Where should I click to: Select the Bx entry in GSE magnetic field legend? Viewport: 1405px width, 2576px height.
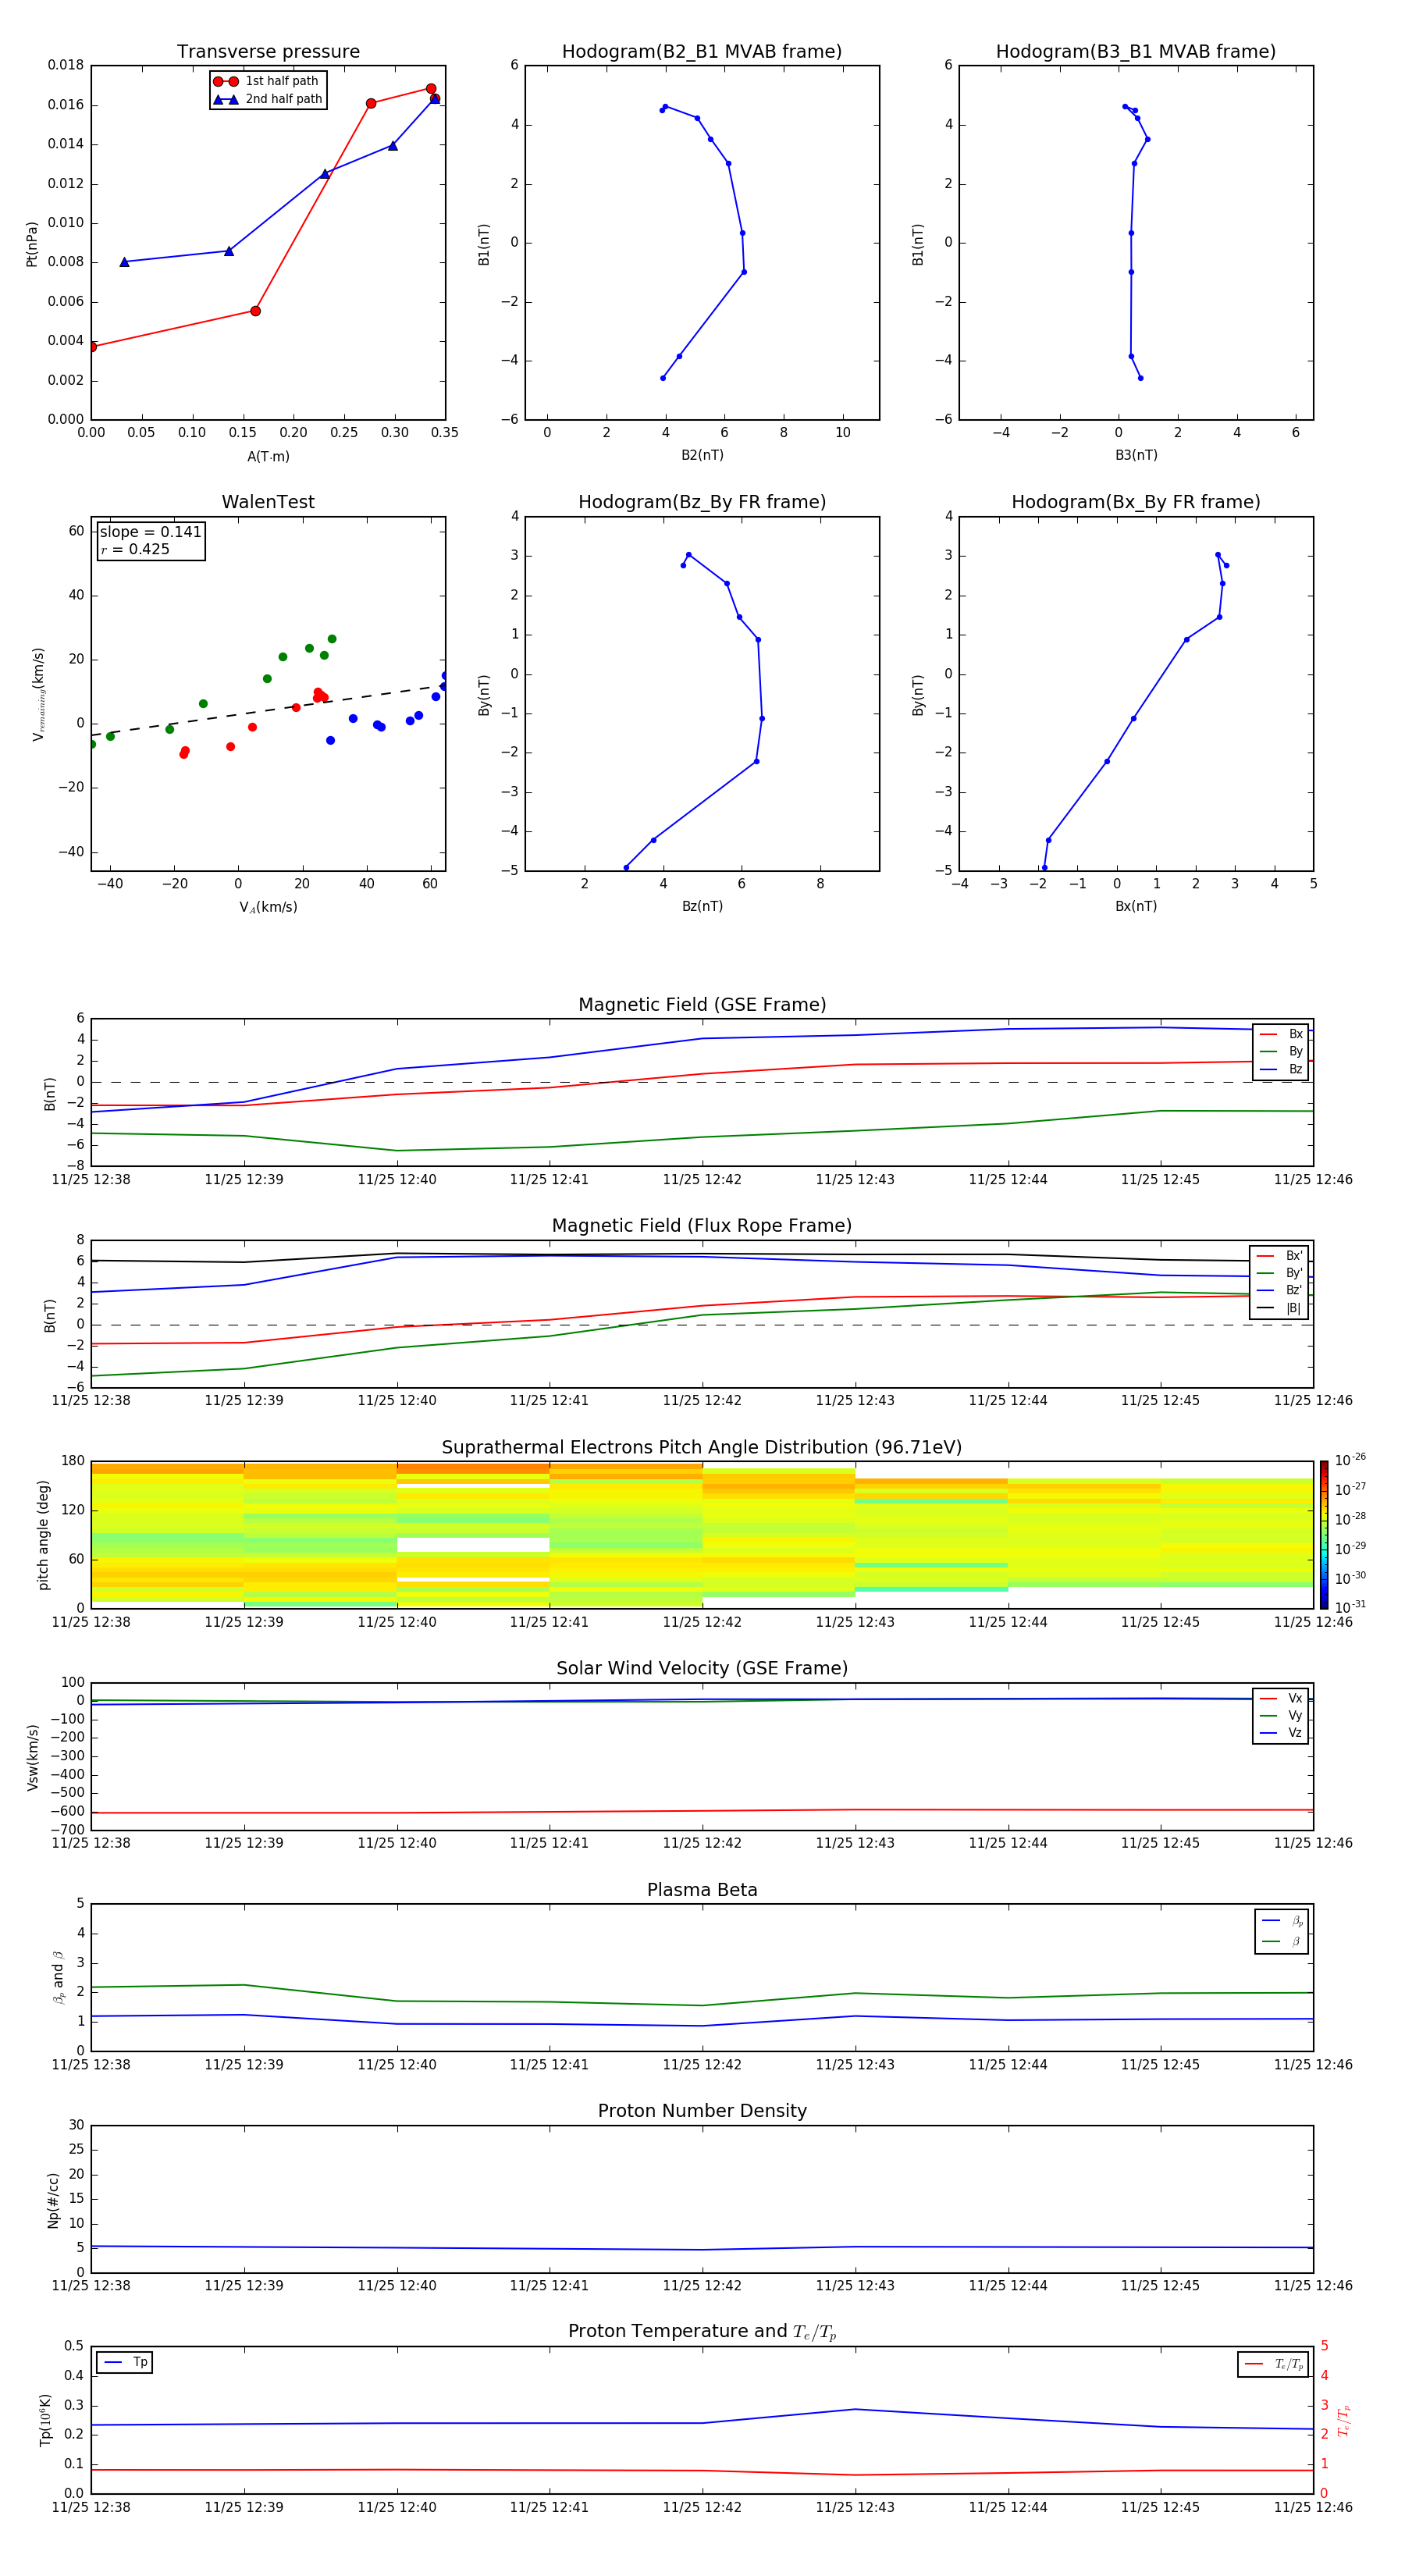tap(1281, 1034)
